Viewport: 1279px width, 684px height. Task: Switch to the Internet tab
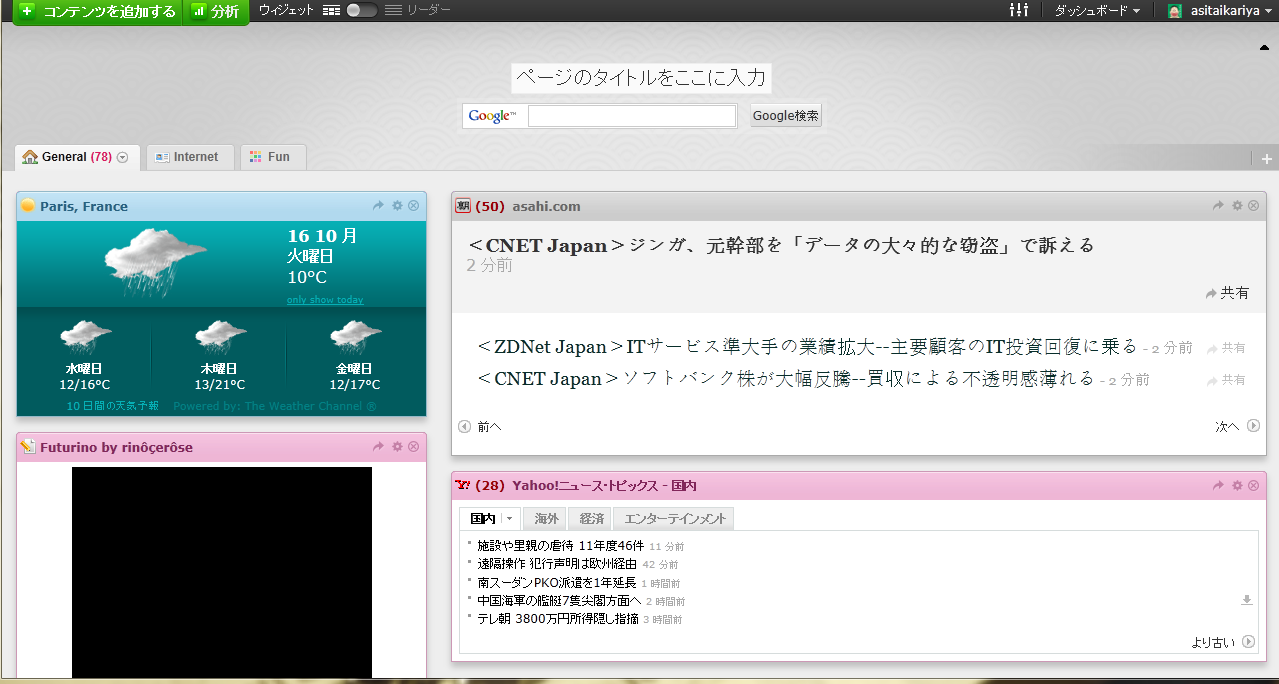(x=189, y=157)
